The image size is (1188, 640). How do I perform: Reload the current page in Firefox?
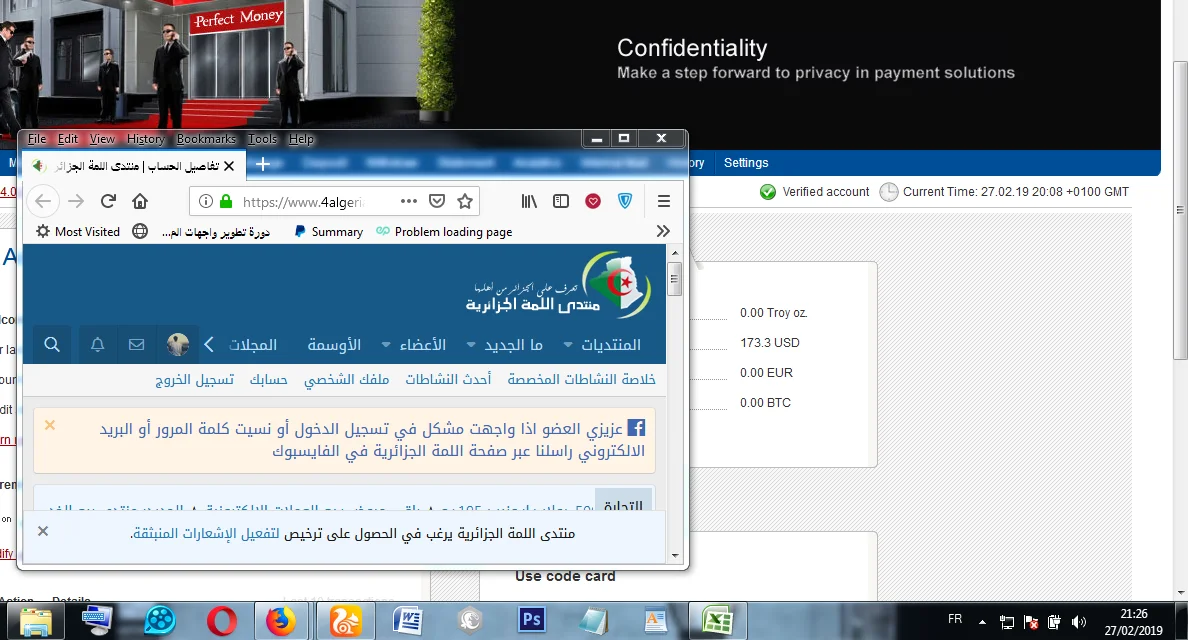coord(109,201)
